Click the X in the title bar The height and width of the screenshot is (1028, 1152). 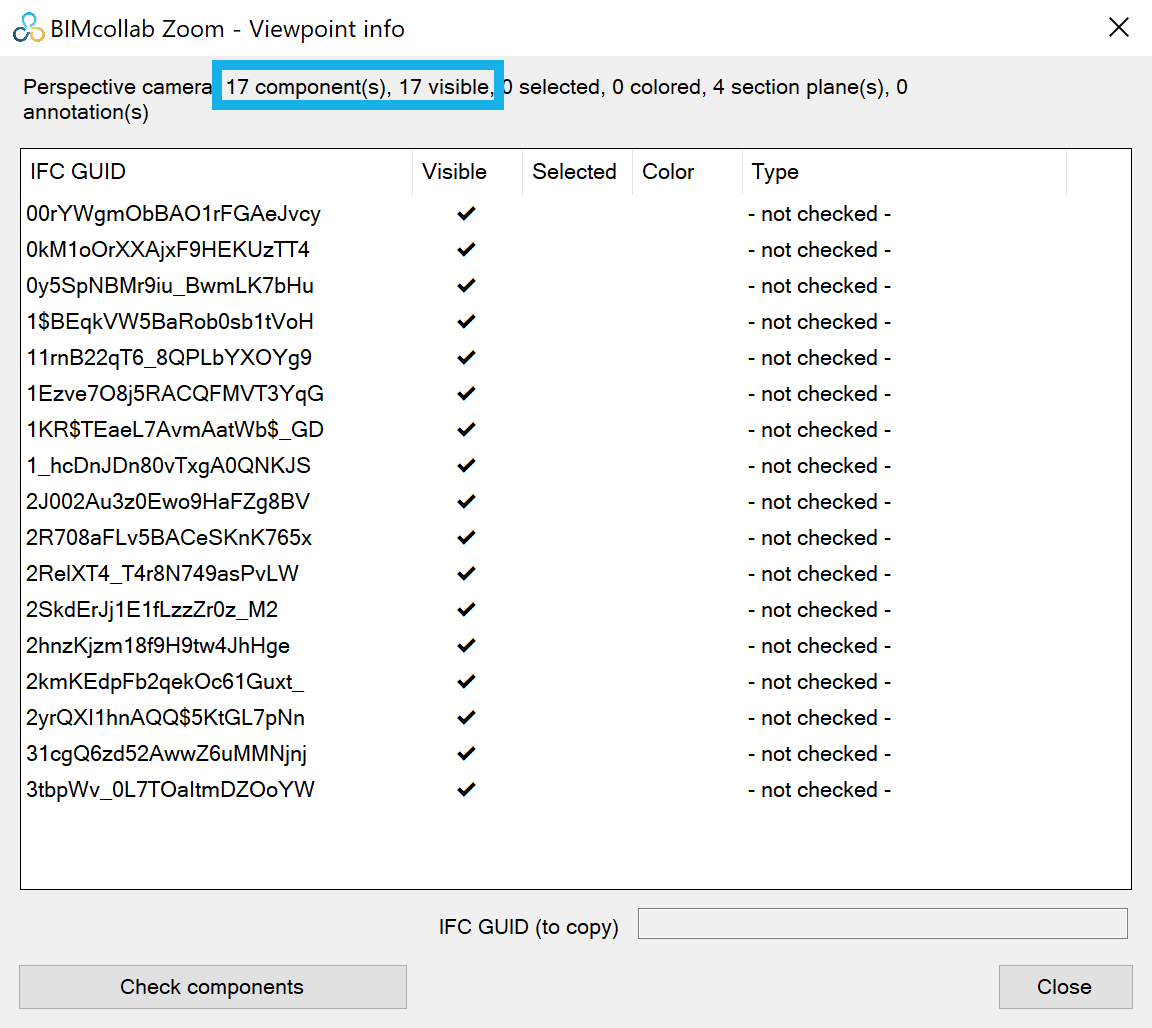[x=1118, y=27]
